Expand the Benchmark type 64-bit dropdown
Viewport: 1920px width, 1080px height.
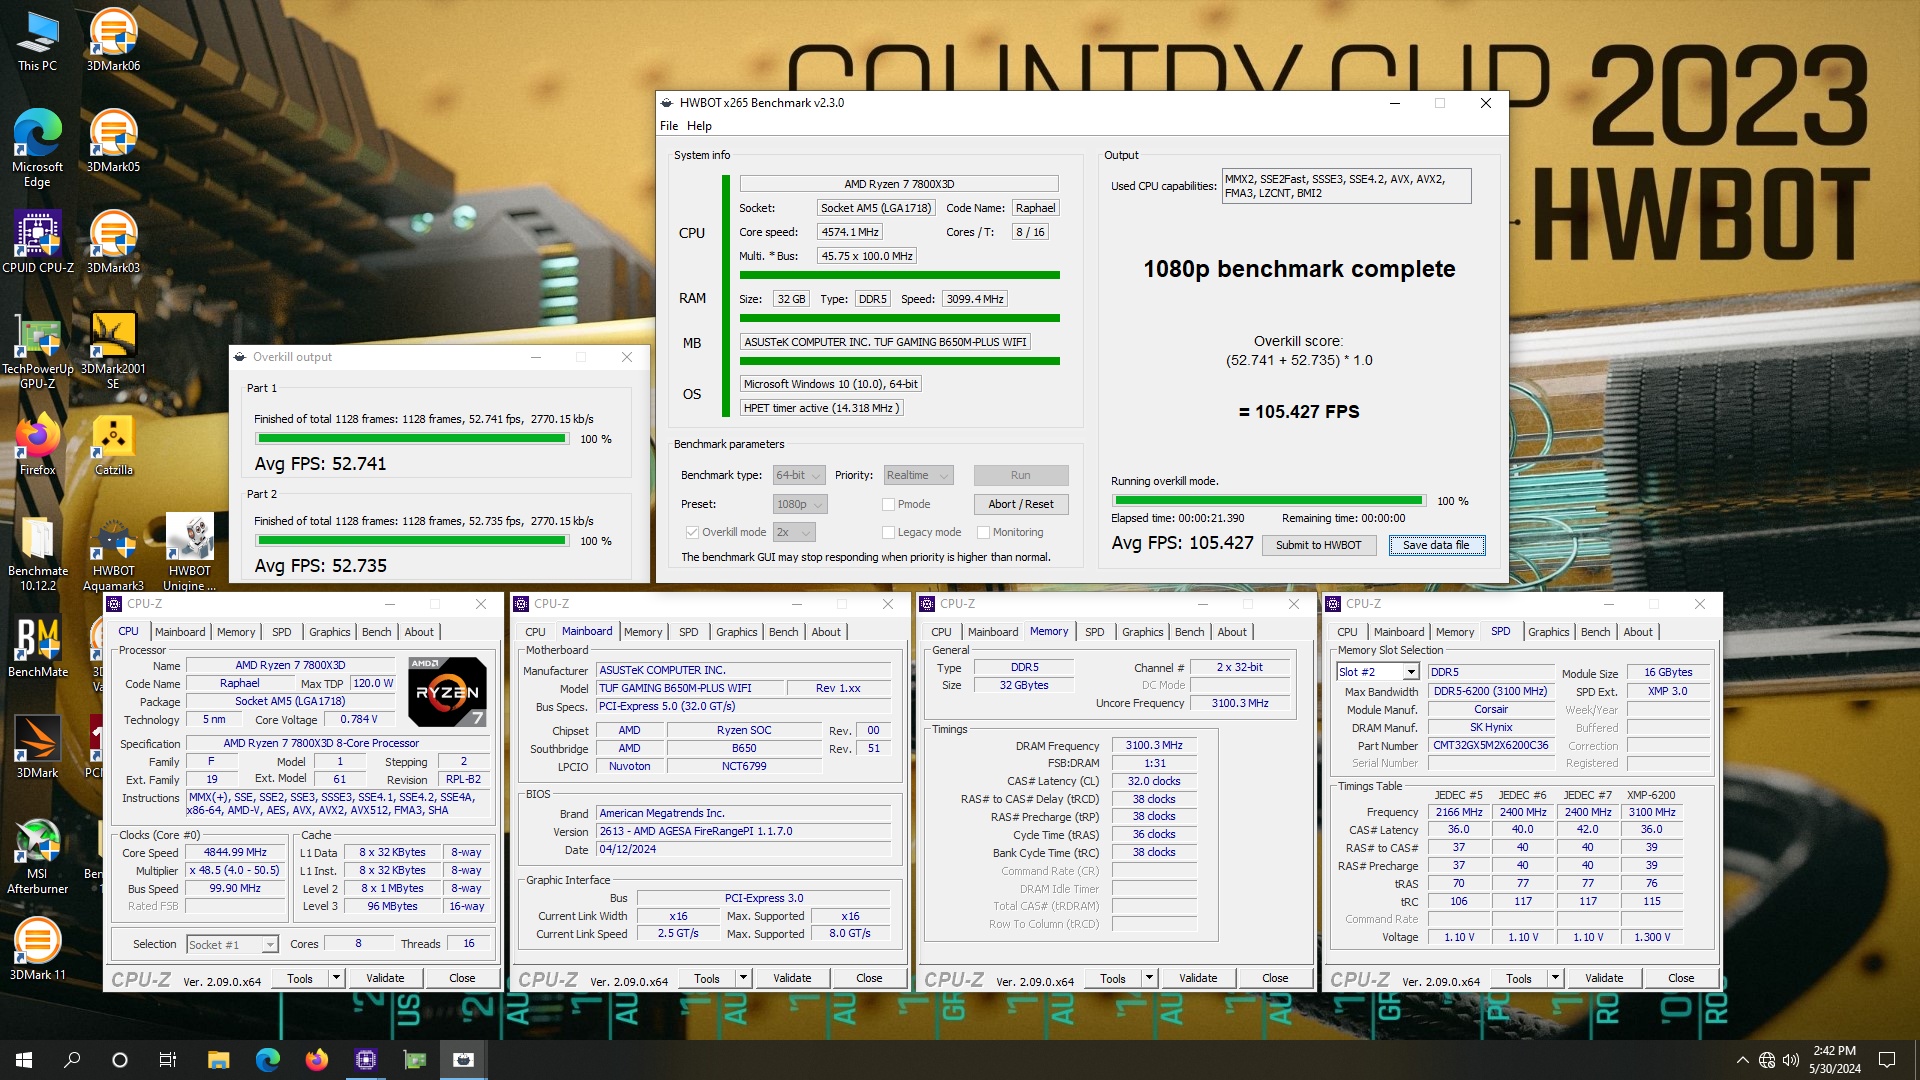pos(799,476)
